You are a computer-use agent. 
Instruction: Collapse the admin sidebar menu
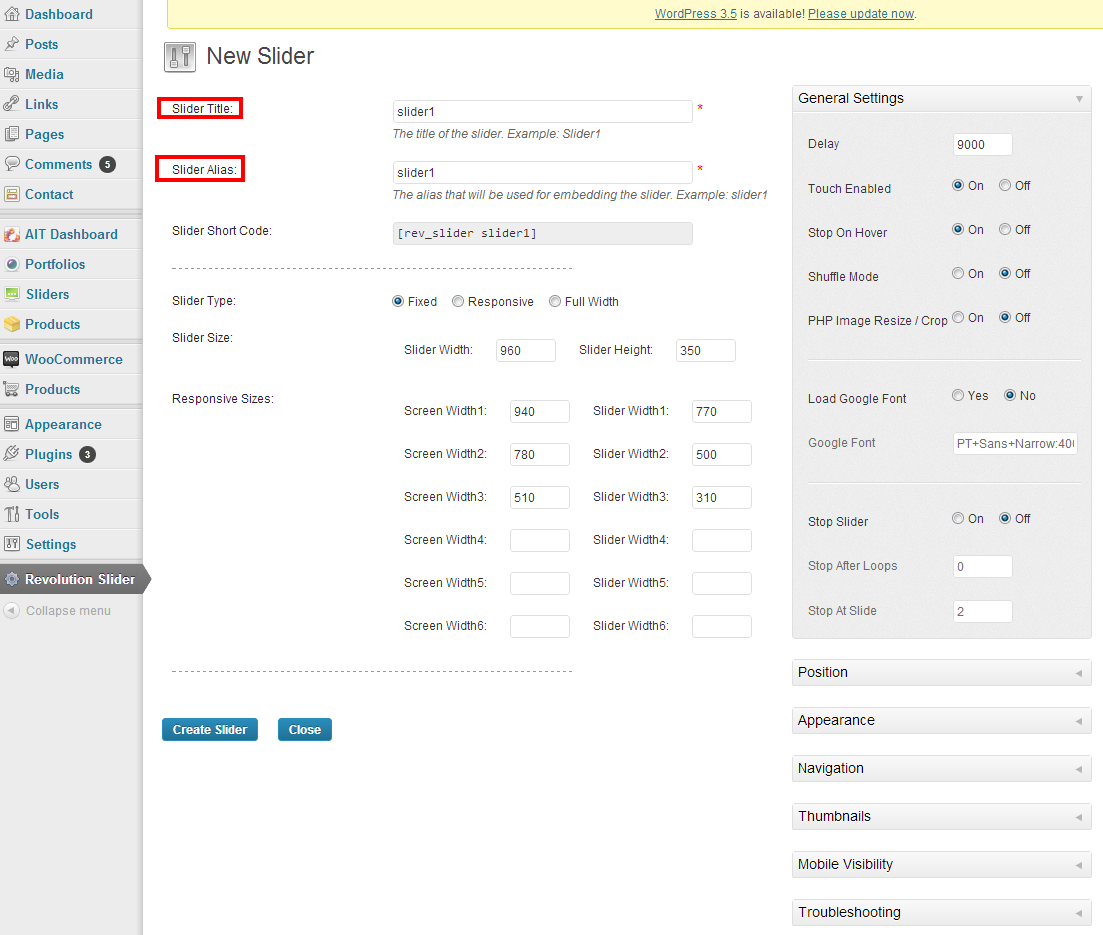tap(58, 610)
